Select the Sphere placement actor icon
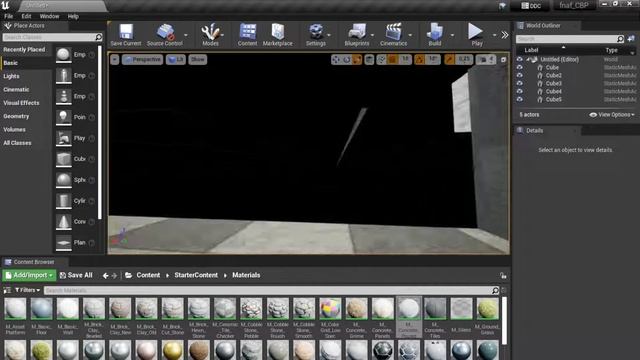The height and width of the screenshot is (360, 640). (64, 180)
